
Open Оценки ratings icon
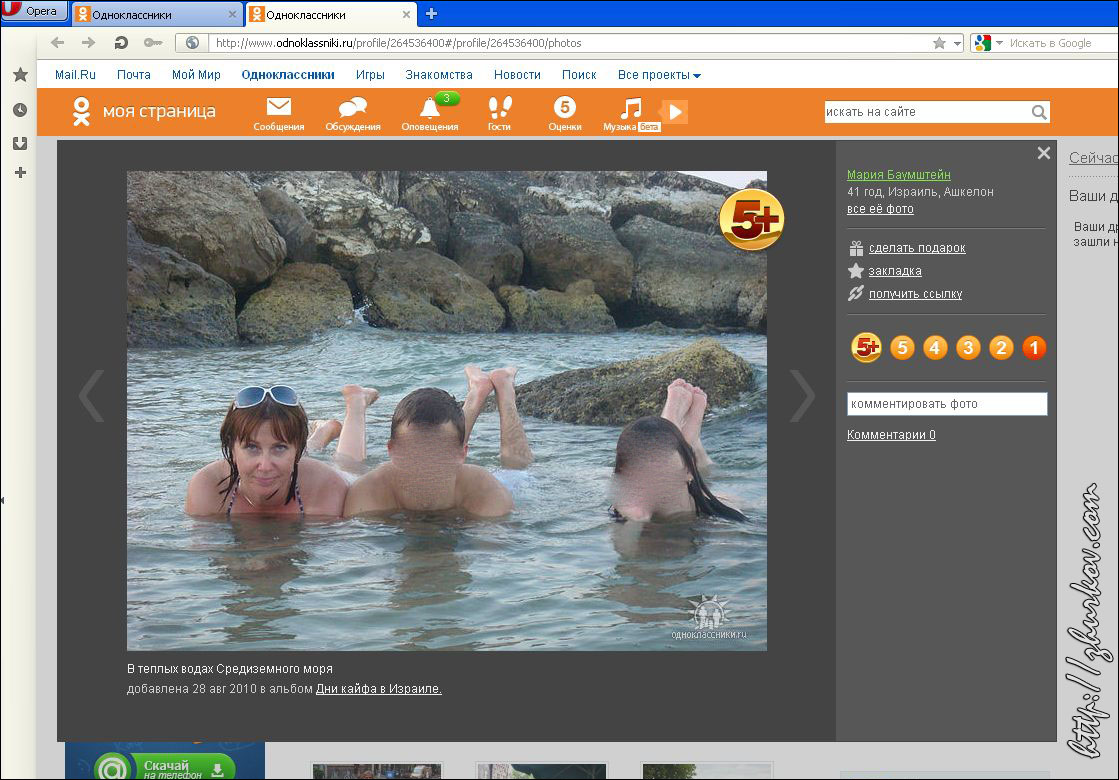[x=564, y=108]
